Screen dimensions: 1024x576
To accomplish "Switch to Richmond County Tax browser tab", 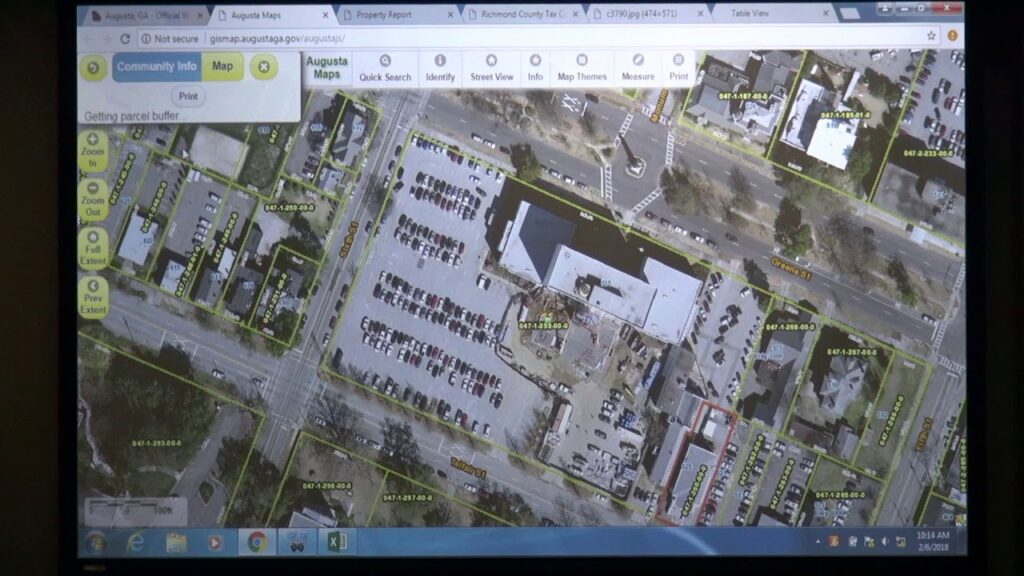I will 522,14.
